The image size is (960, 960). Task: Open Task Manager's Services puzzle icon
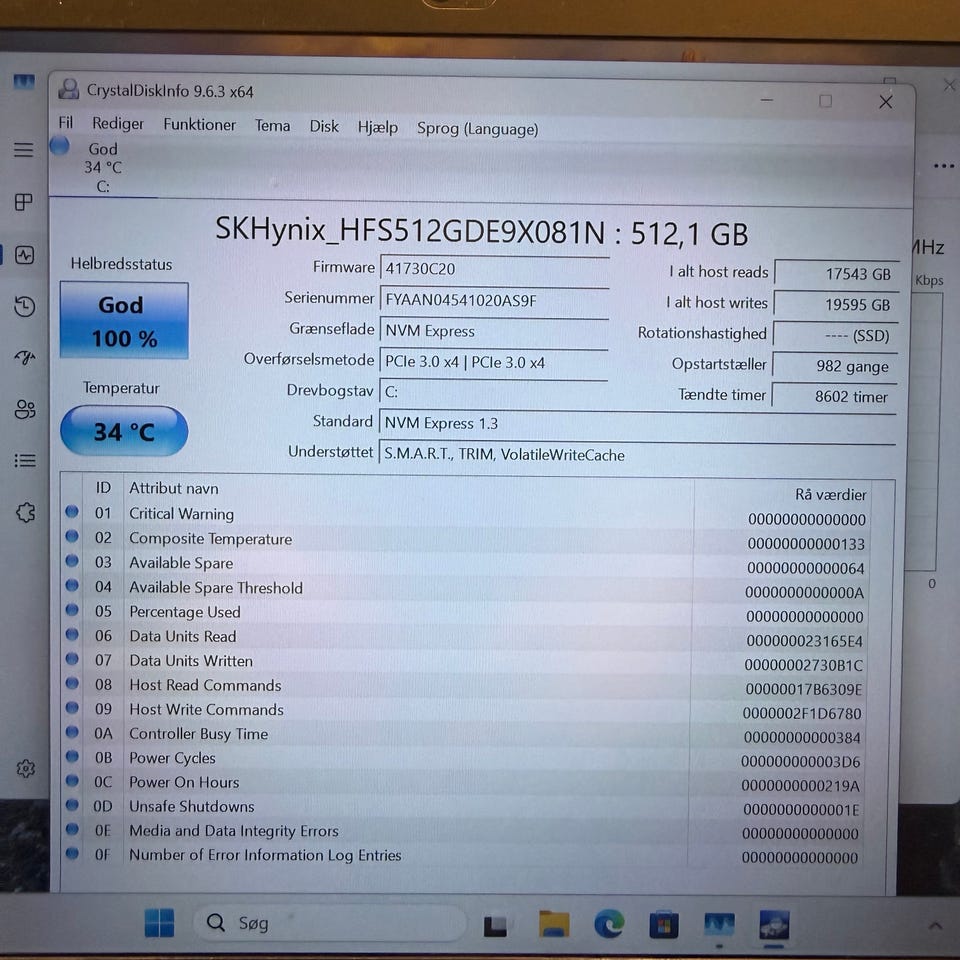coord(25,512)
